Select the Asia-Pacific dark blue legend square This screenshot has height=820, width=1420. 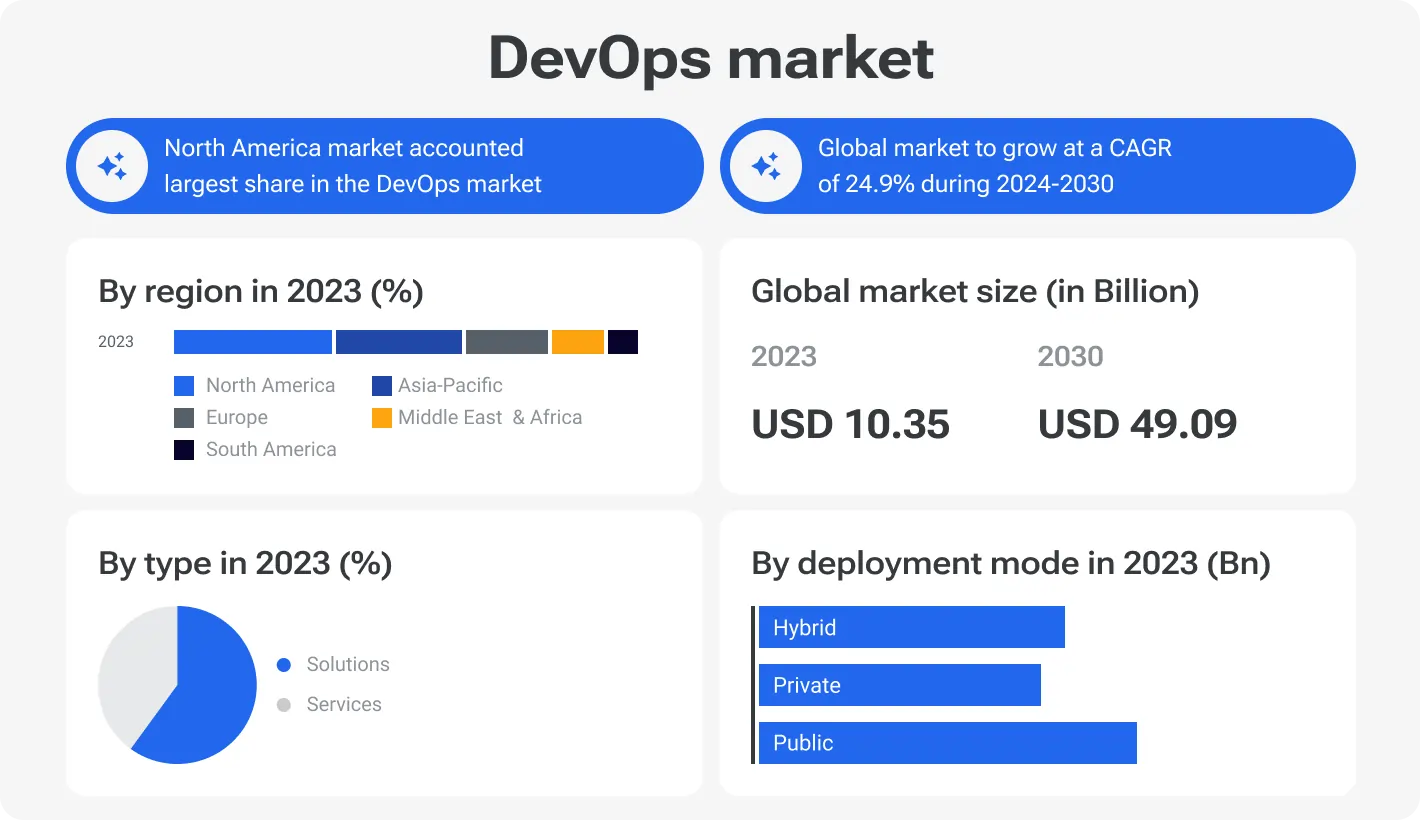pos(381,385)
